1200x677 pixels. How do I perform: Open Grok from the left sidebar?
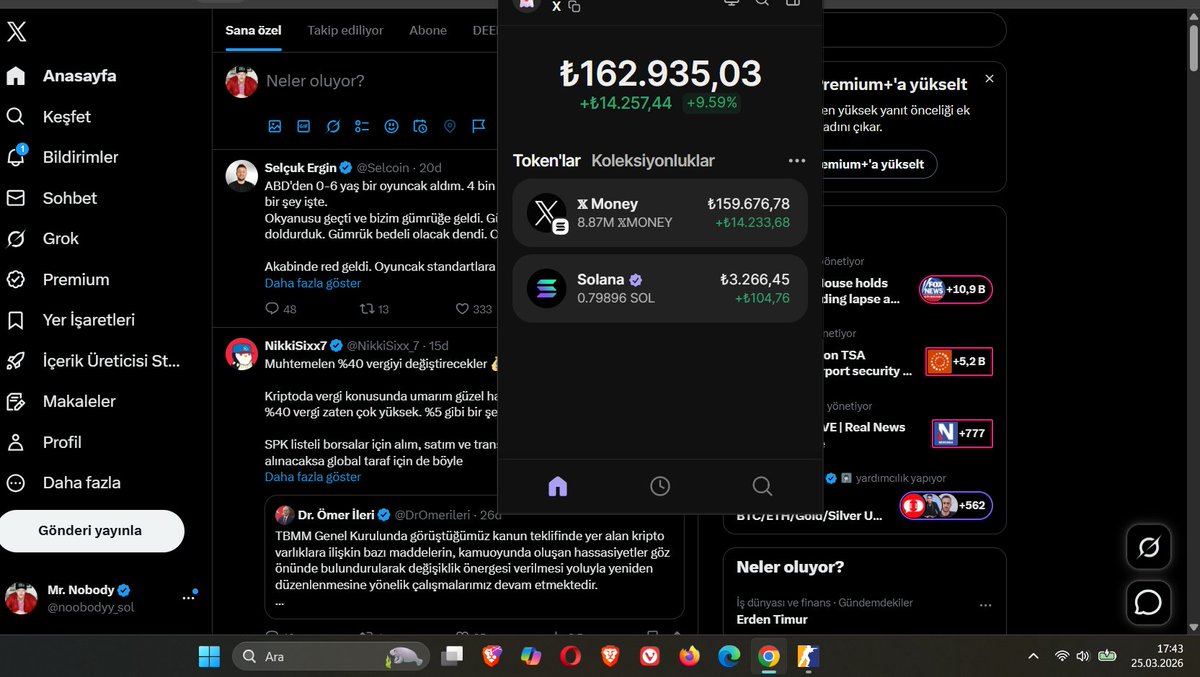point(60,238)
